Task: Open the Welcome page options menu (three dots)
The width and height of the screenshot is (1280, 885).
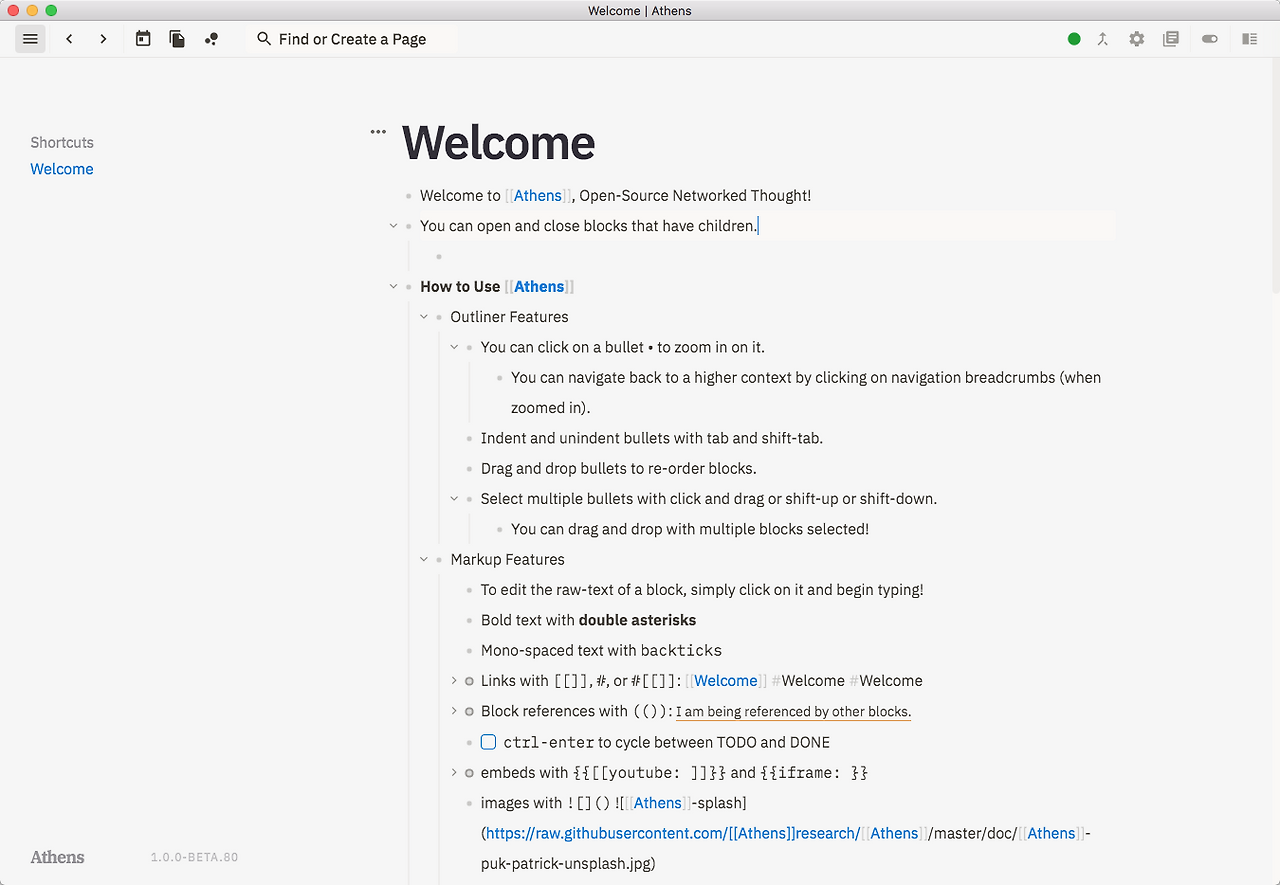Action: (378, 132)
